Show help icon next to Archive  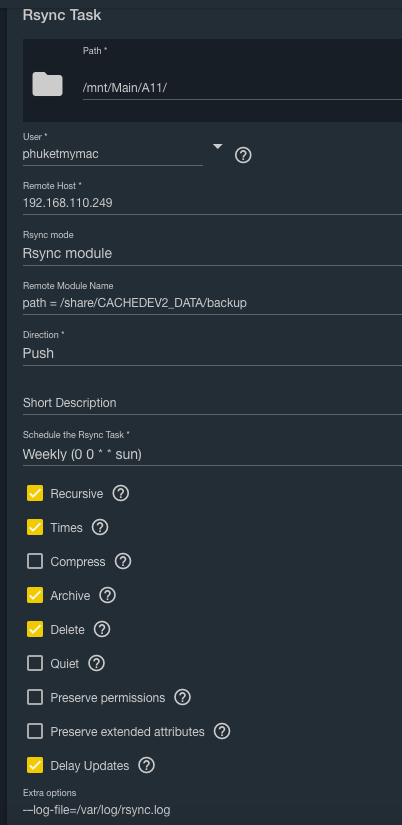click(107, 595)
